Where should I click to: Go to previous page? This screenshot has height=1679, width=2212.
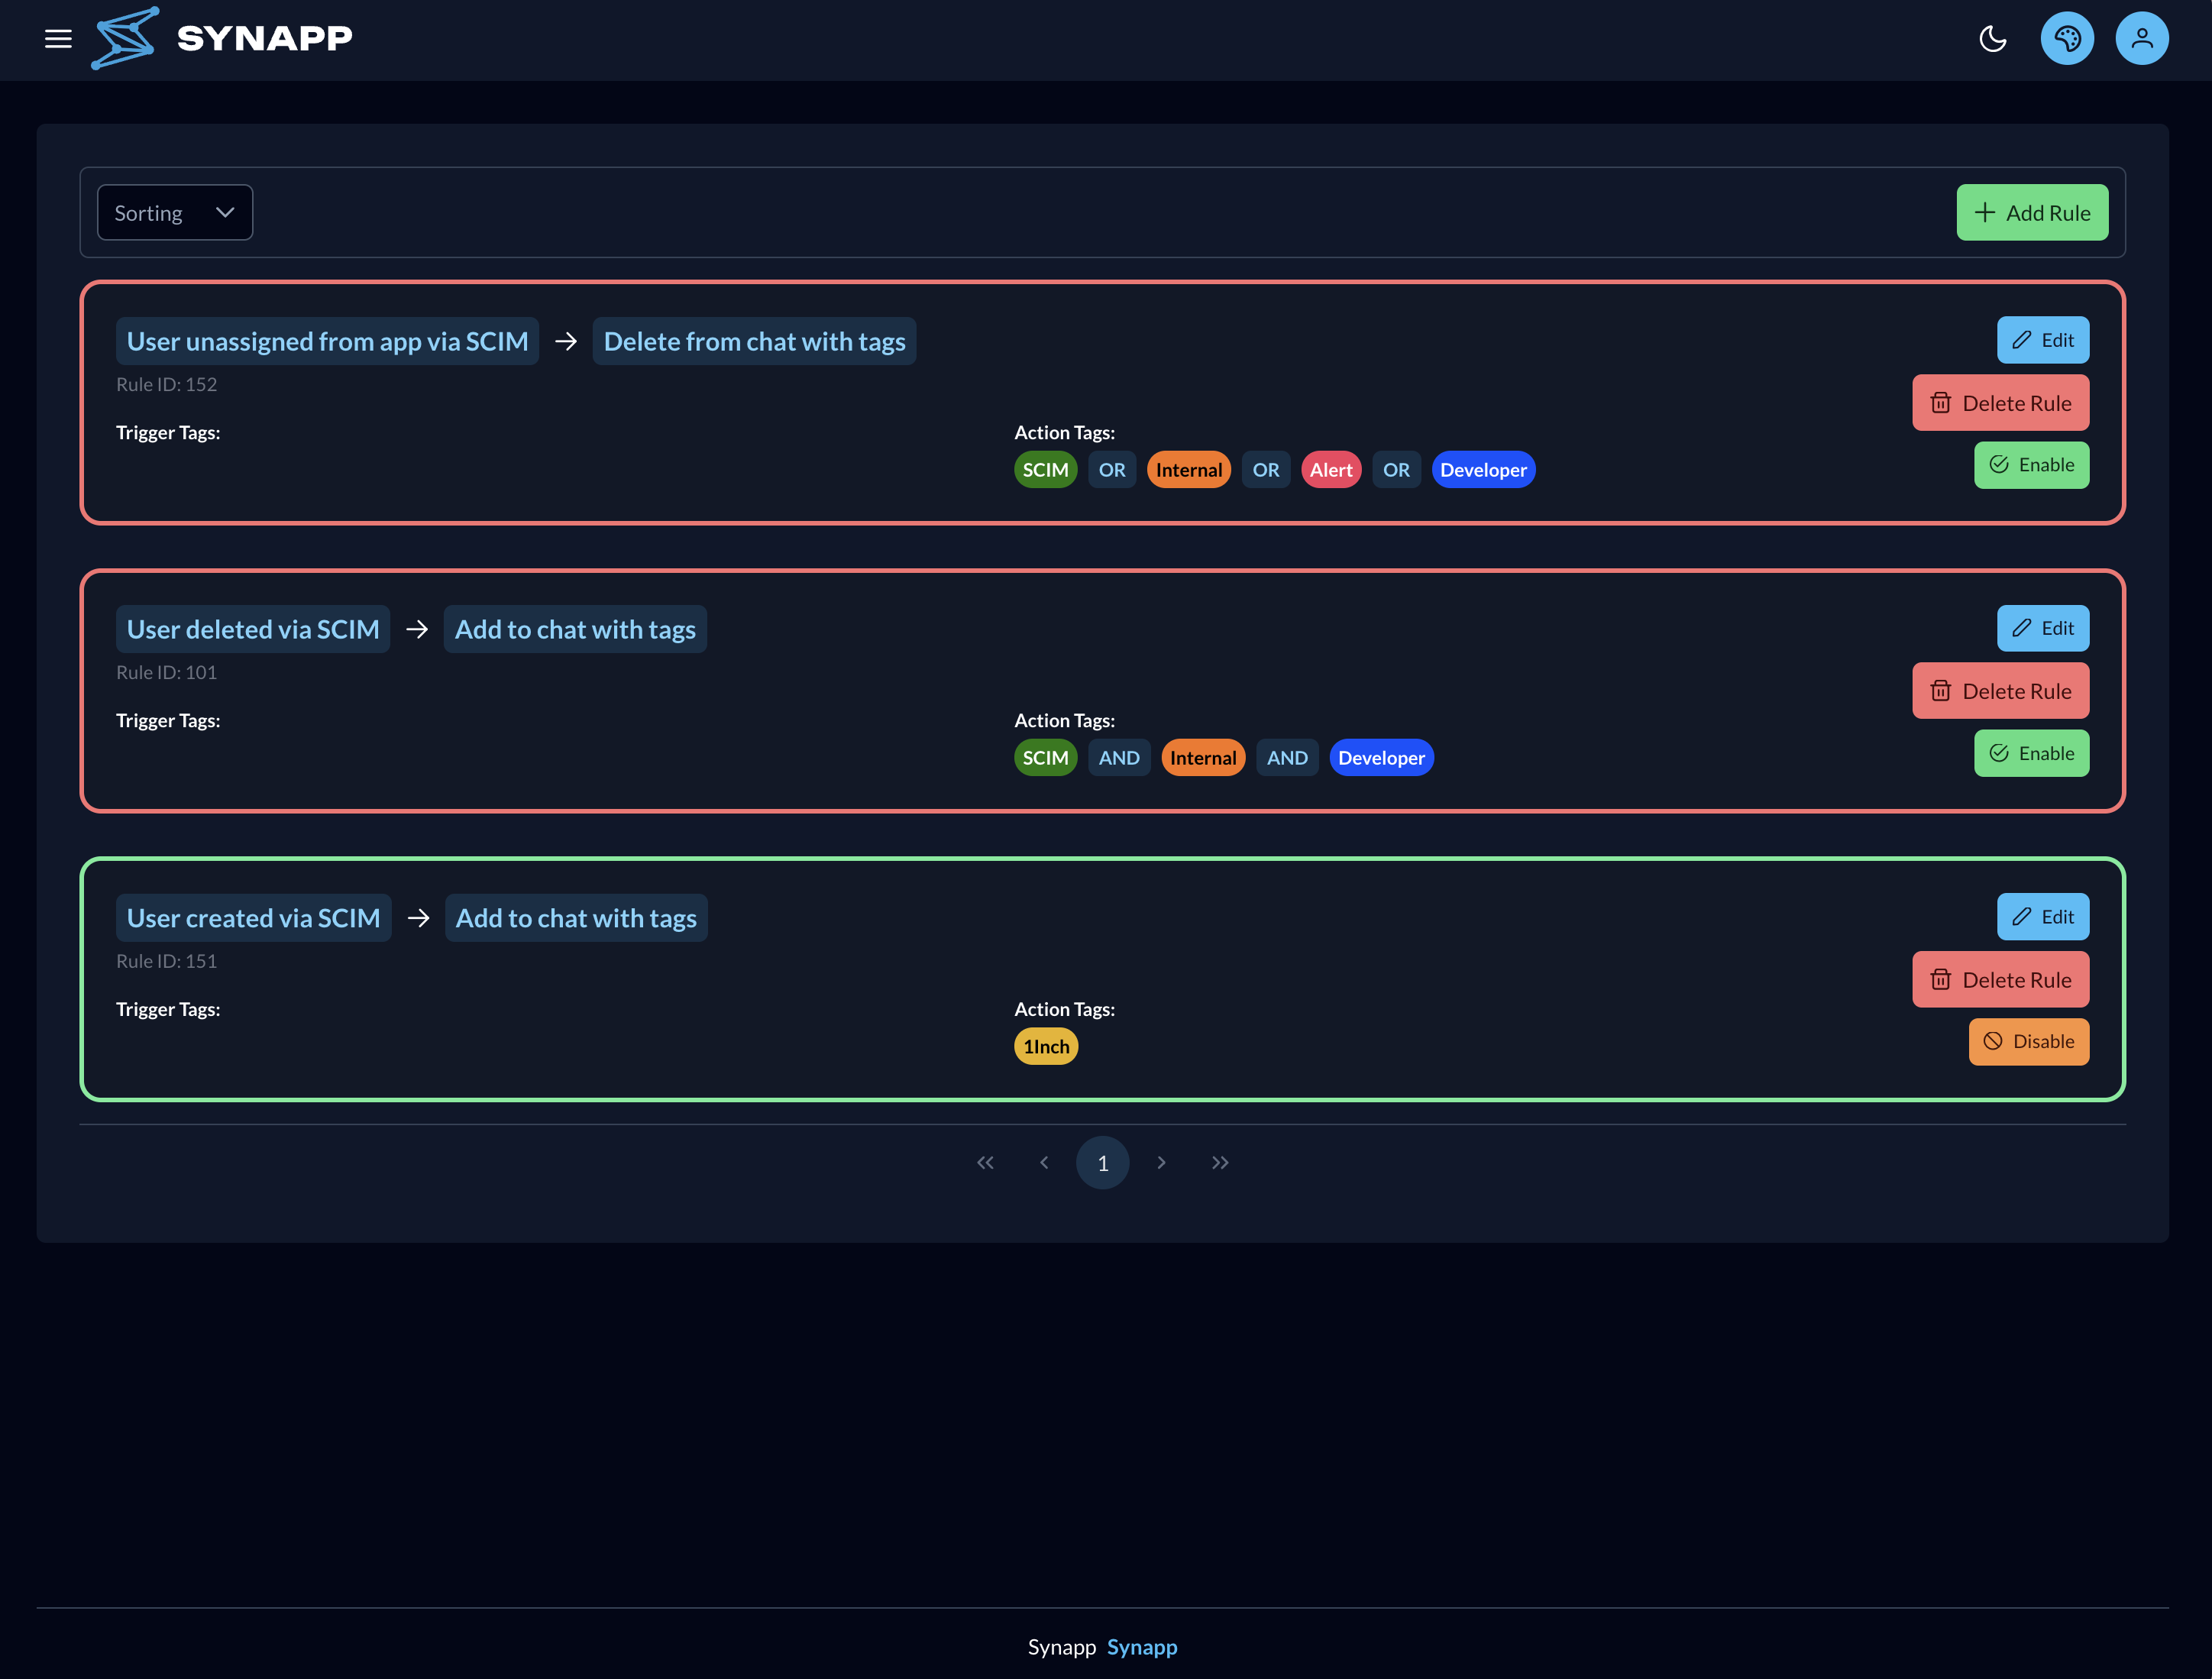click(1044, 1163)
